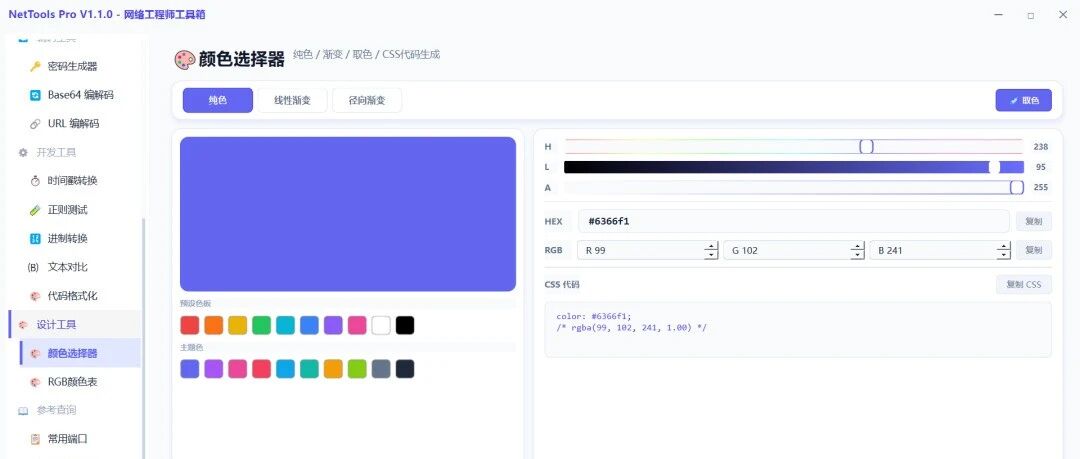Screen dimensions: 1080x459
Task: Choose the dark navy swatch in 主题色
Action: pos(405,369)
